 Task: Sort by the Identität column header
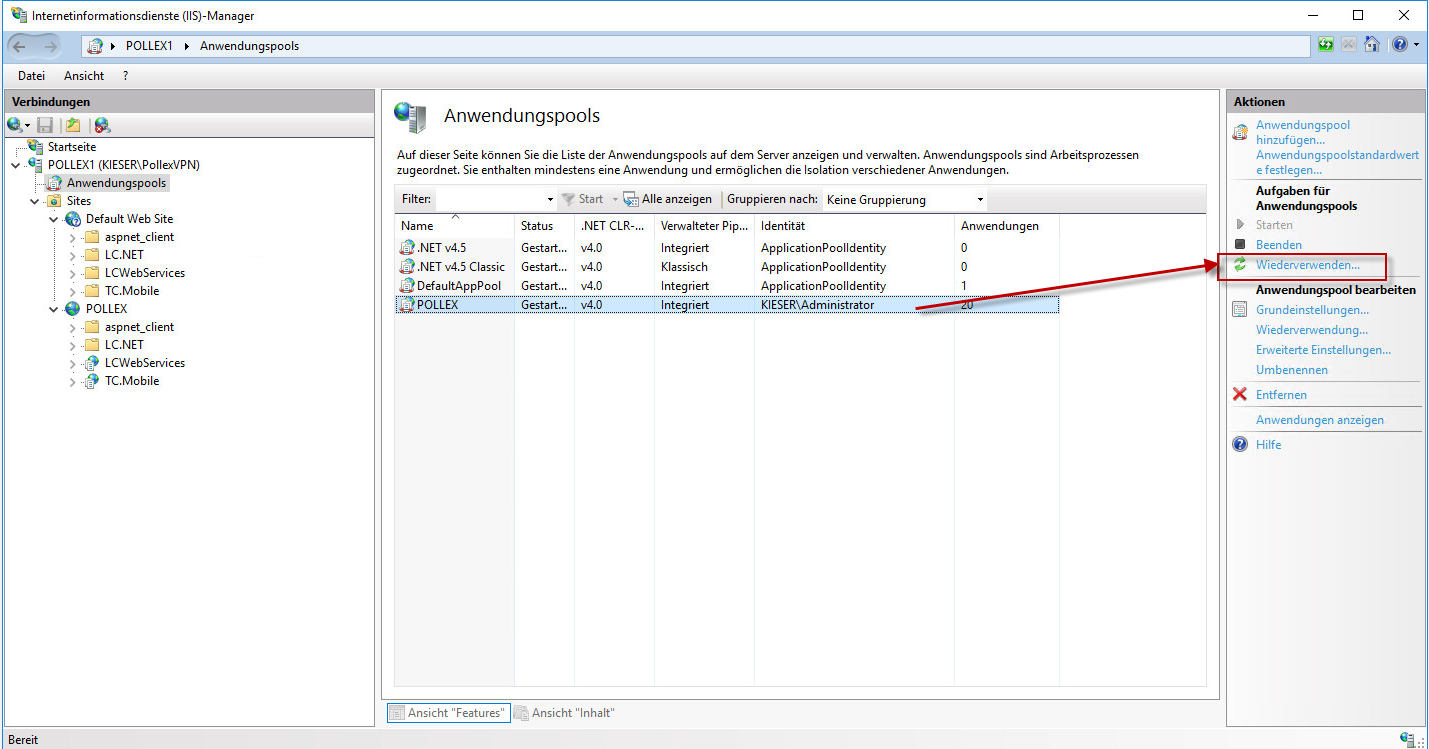click(783, 226)
